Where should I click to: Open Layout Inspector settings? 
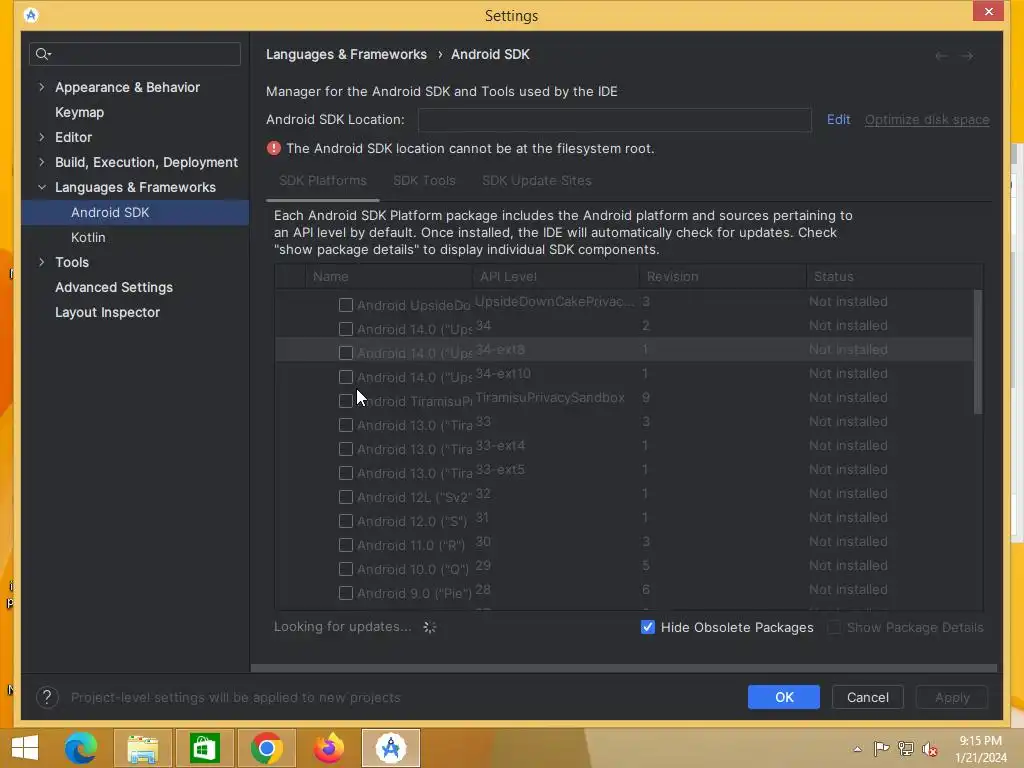click(107, 312)
